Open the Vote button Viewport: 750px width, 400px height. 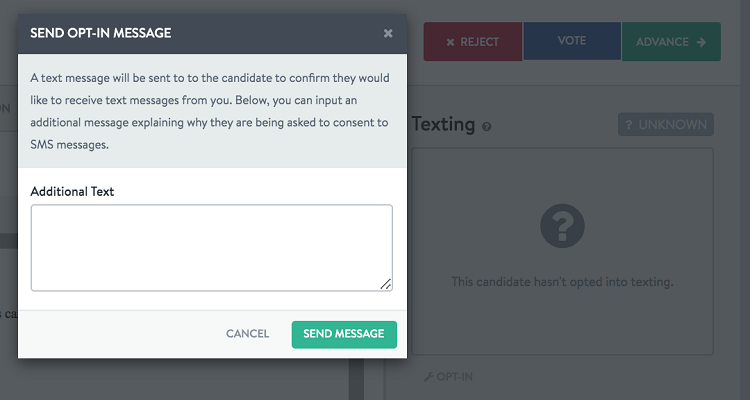[572, 41]
